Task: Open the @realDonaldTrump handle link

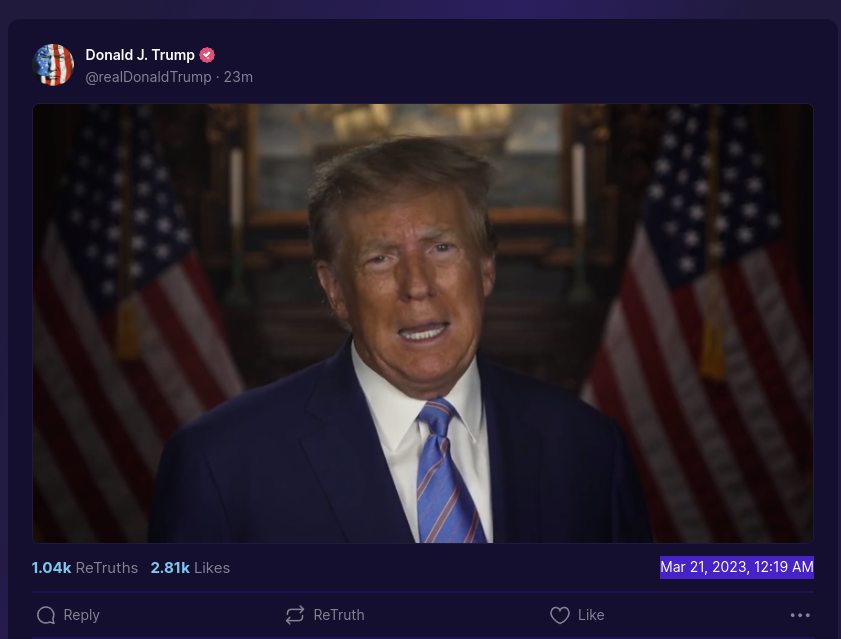Action: pos(149,77)
